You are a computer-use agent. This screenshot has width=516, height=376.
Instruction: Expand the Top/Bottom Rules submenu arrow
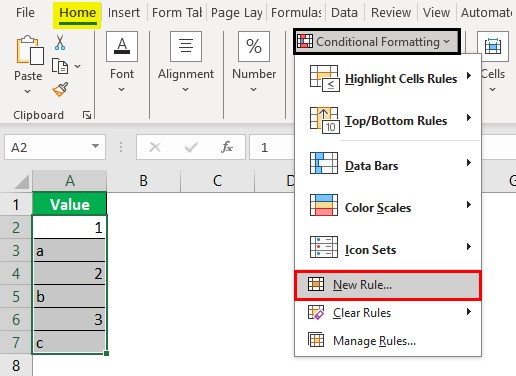[469, 117]
